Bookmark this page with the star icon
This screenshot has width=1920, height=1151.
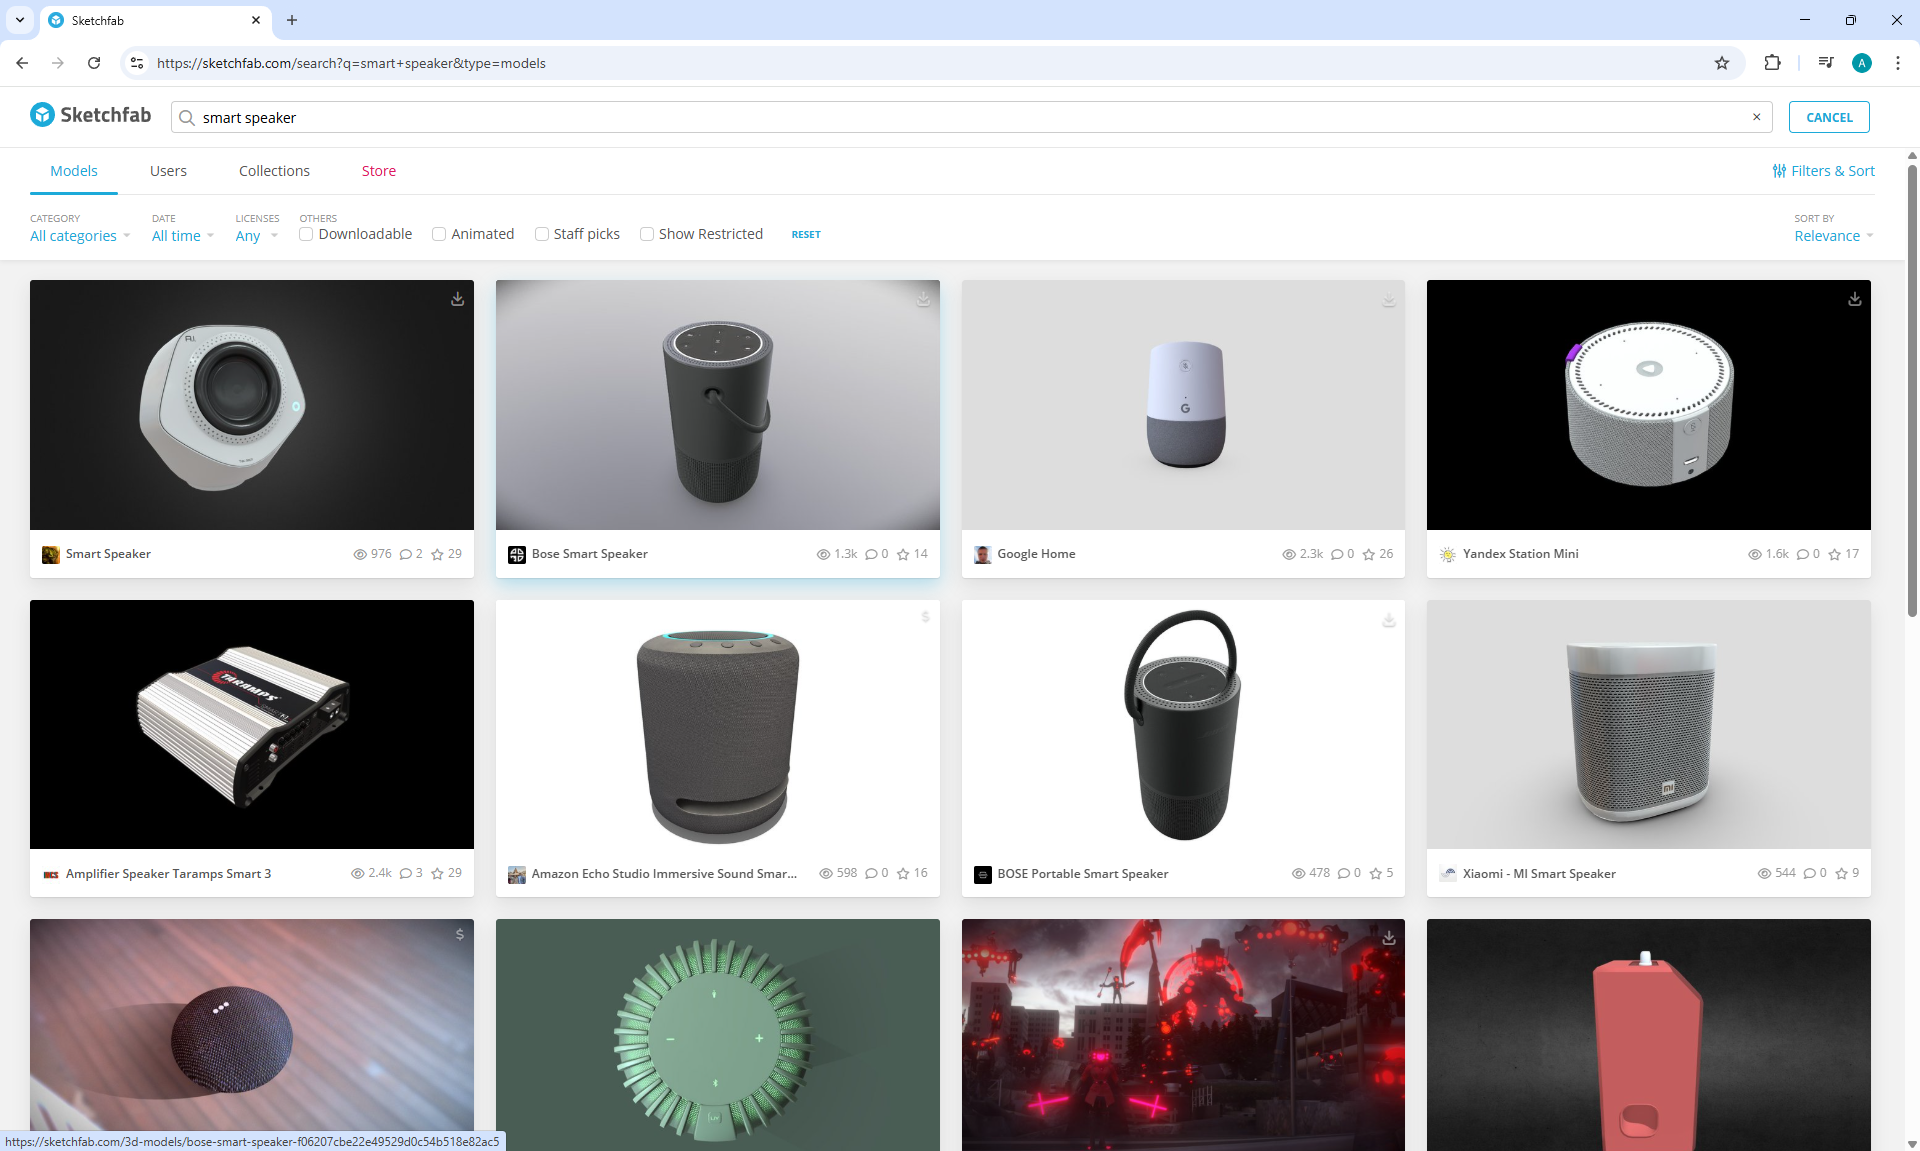tap(1721, 63)
